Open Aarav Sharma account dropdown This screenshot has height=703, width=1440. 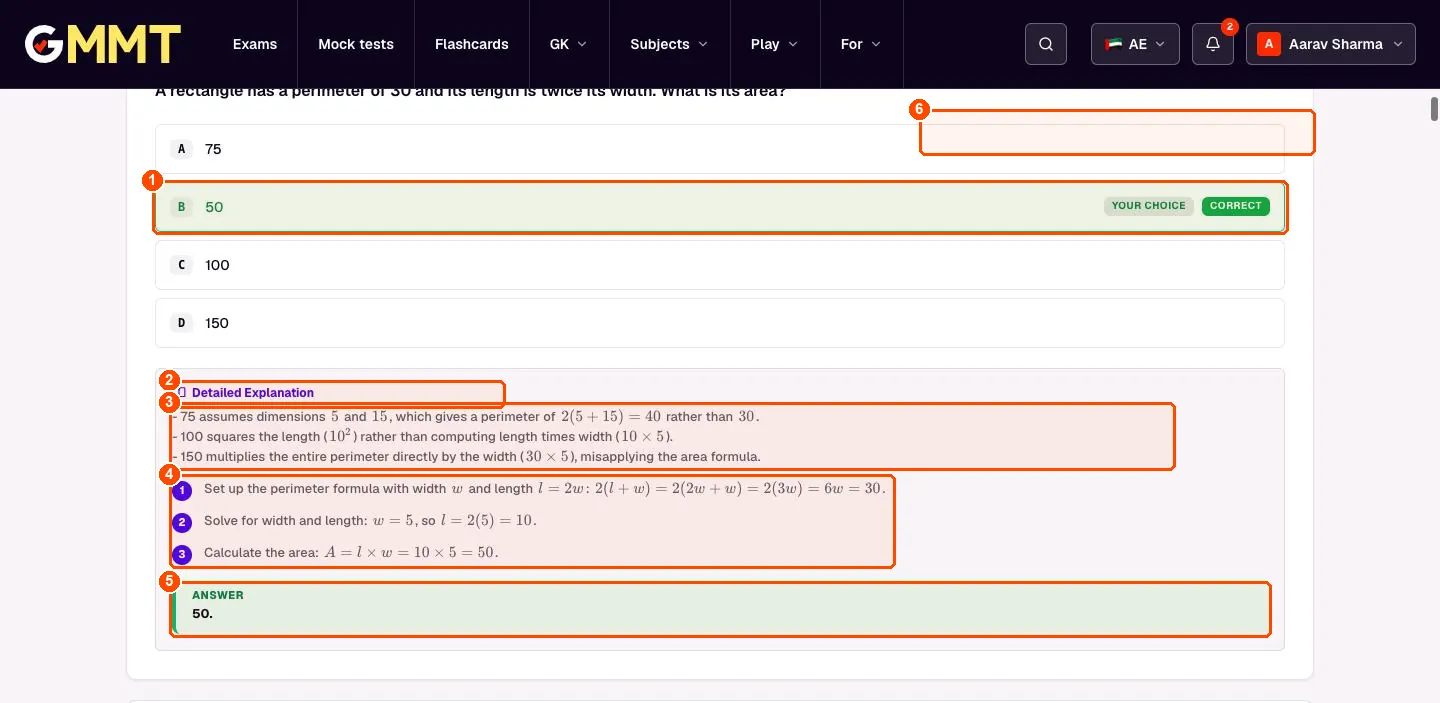1331,44
